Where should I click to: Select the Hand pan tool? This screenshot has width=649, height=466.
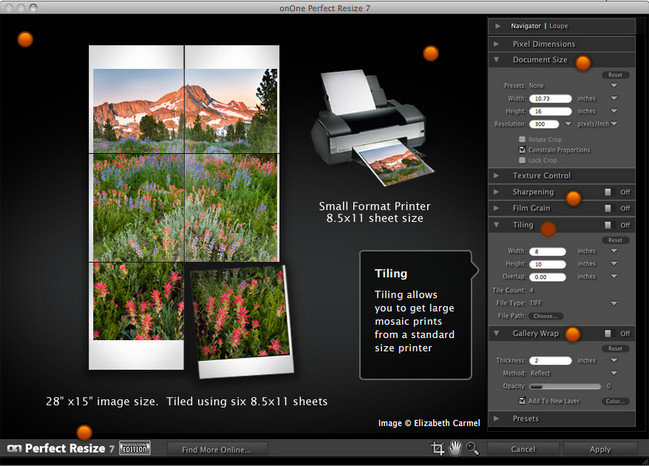(x=455, y=448)
